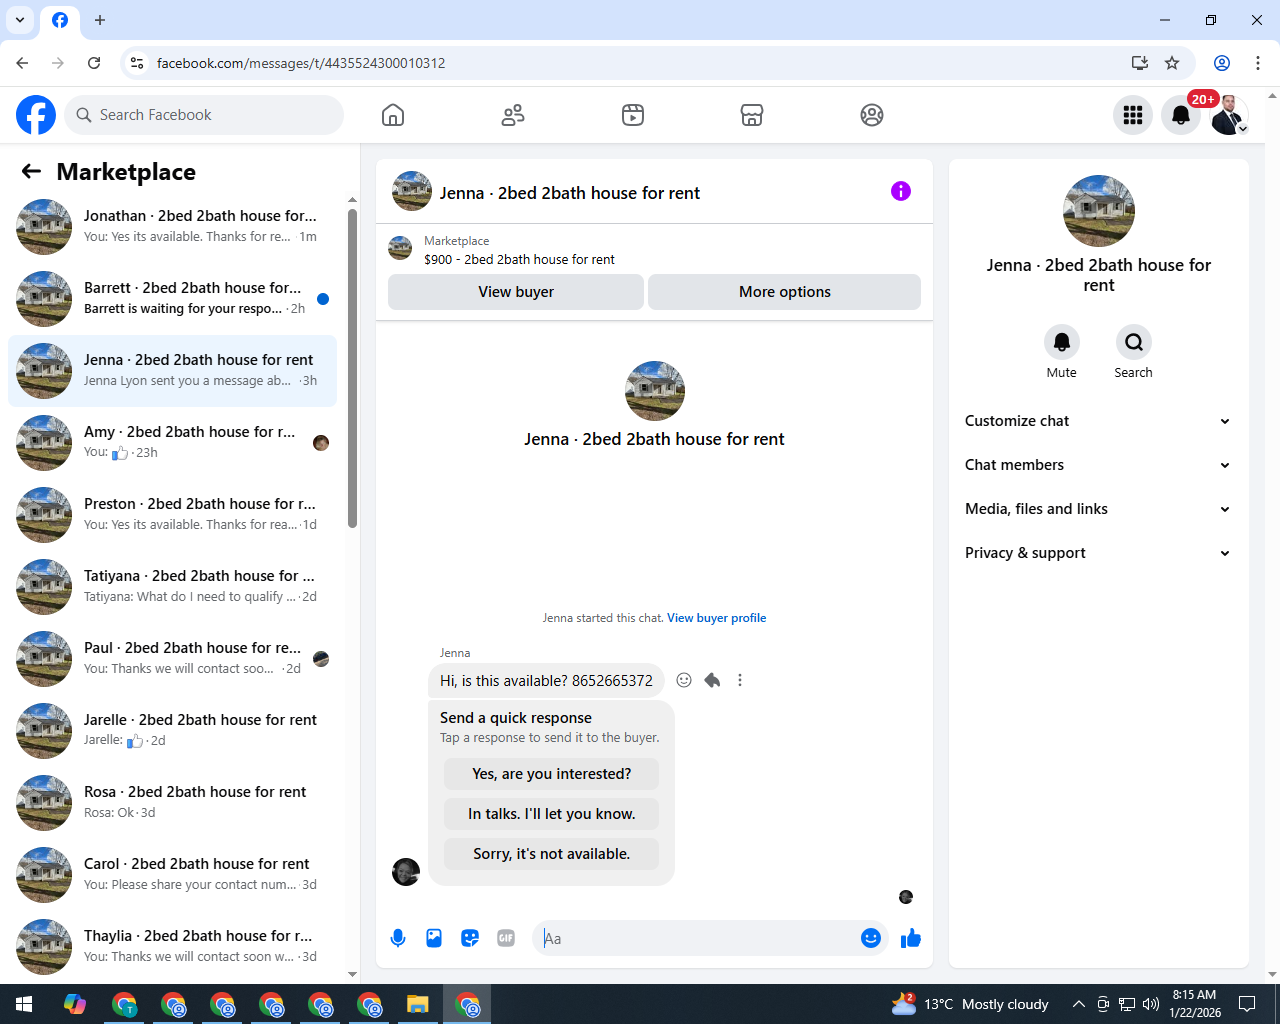1280x1024 pixels.
Task: Click the View buyer button
Action: click(516, 292)
